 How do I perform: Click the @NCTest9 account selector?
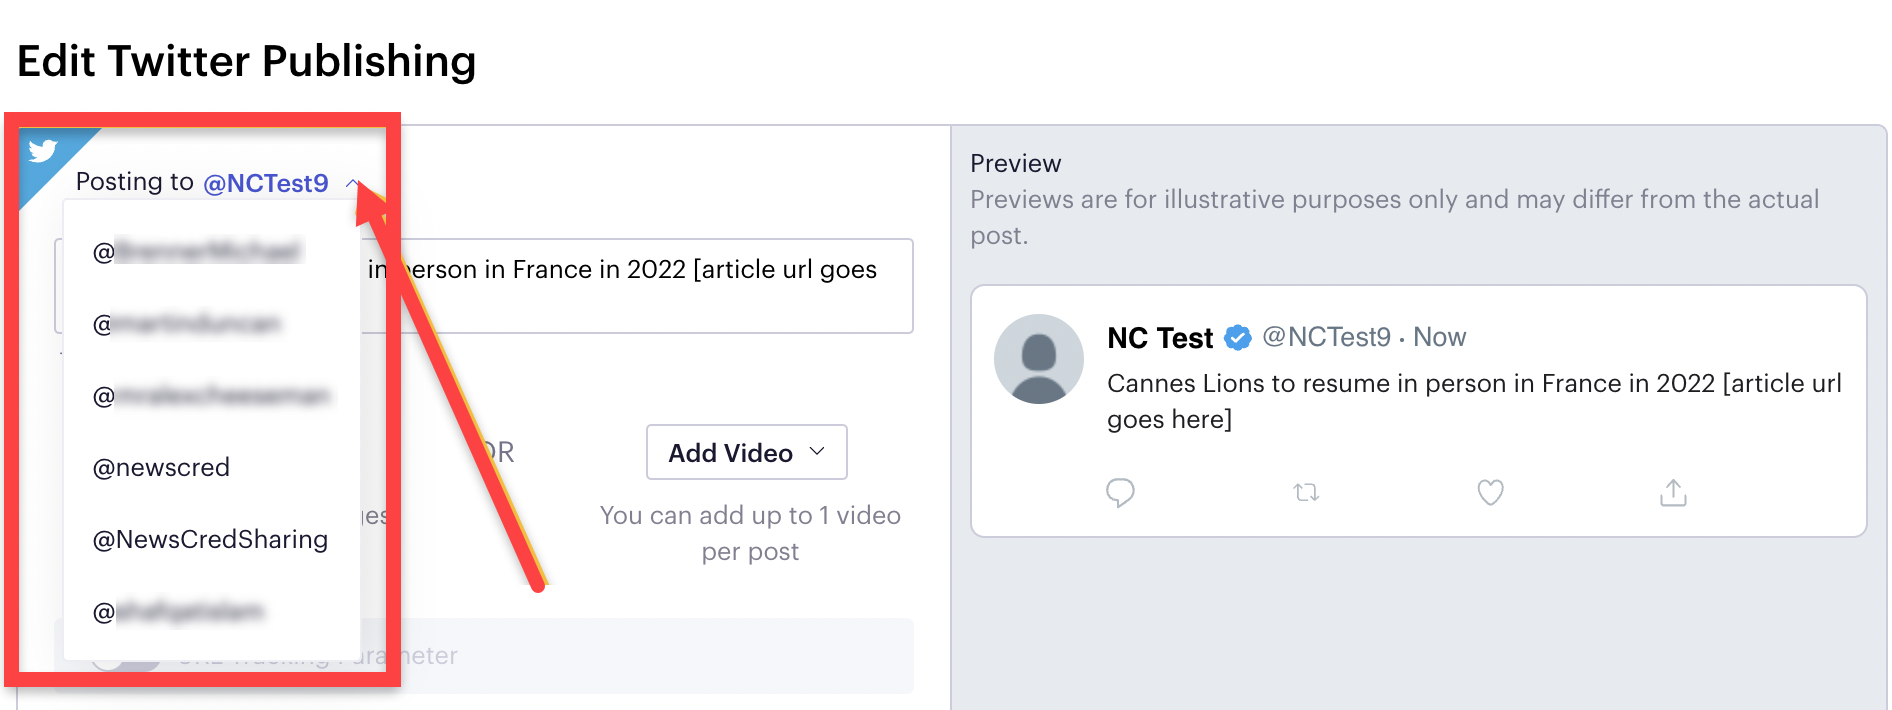(x=266, y=183)
